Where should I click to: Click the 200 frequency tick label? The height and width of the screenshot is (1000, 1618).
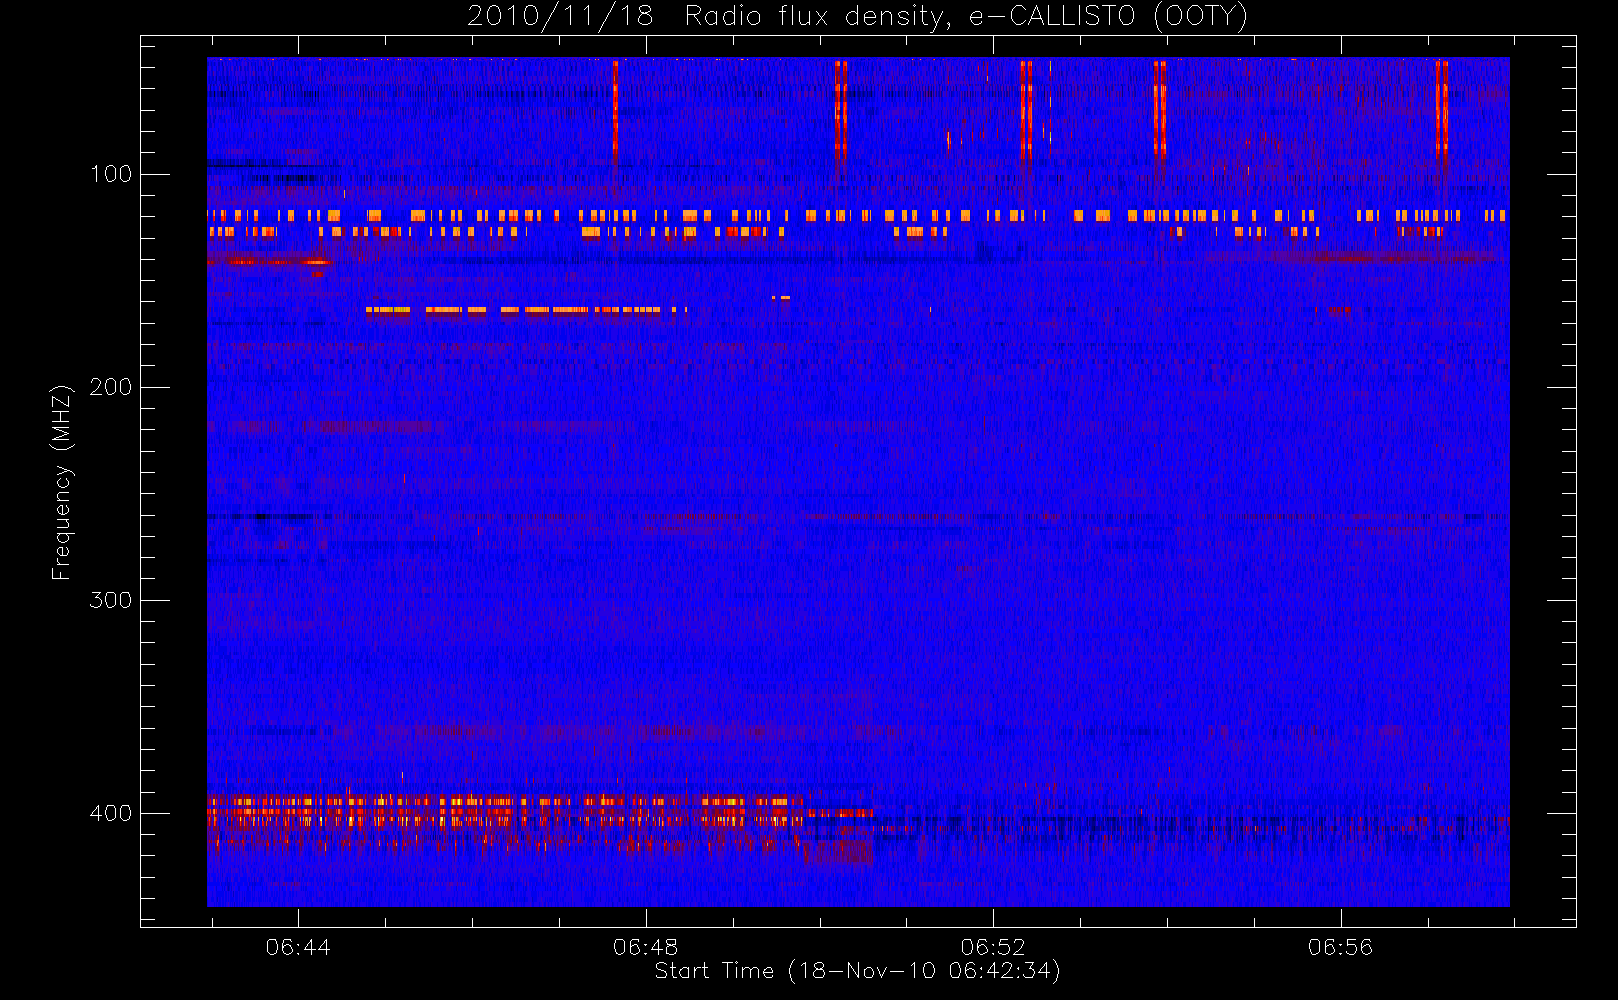[x=110, y=387]
